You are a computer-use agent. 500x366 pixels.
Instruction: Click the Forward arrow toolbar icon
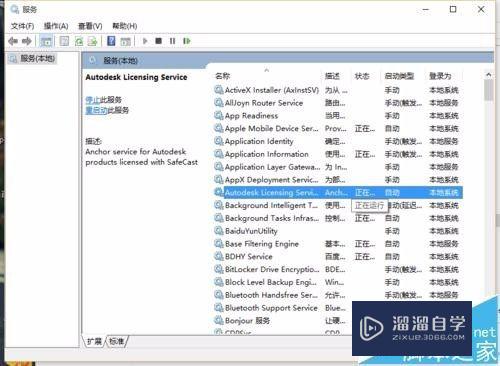(x=27, y=41)
